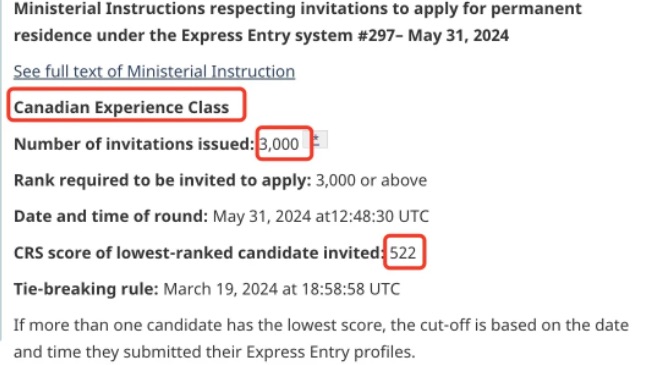Click the Date and time of round label
This screenshot has height=365, width=650.
[x=111, y=216]
